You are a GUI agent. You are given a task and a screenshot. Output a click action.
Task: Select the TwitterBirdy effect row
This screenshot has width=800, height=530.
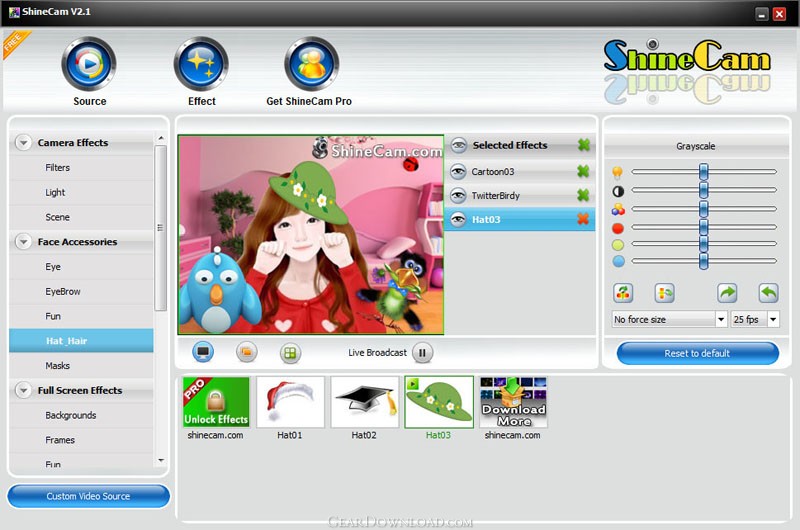[520, 195]
